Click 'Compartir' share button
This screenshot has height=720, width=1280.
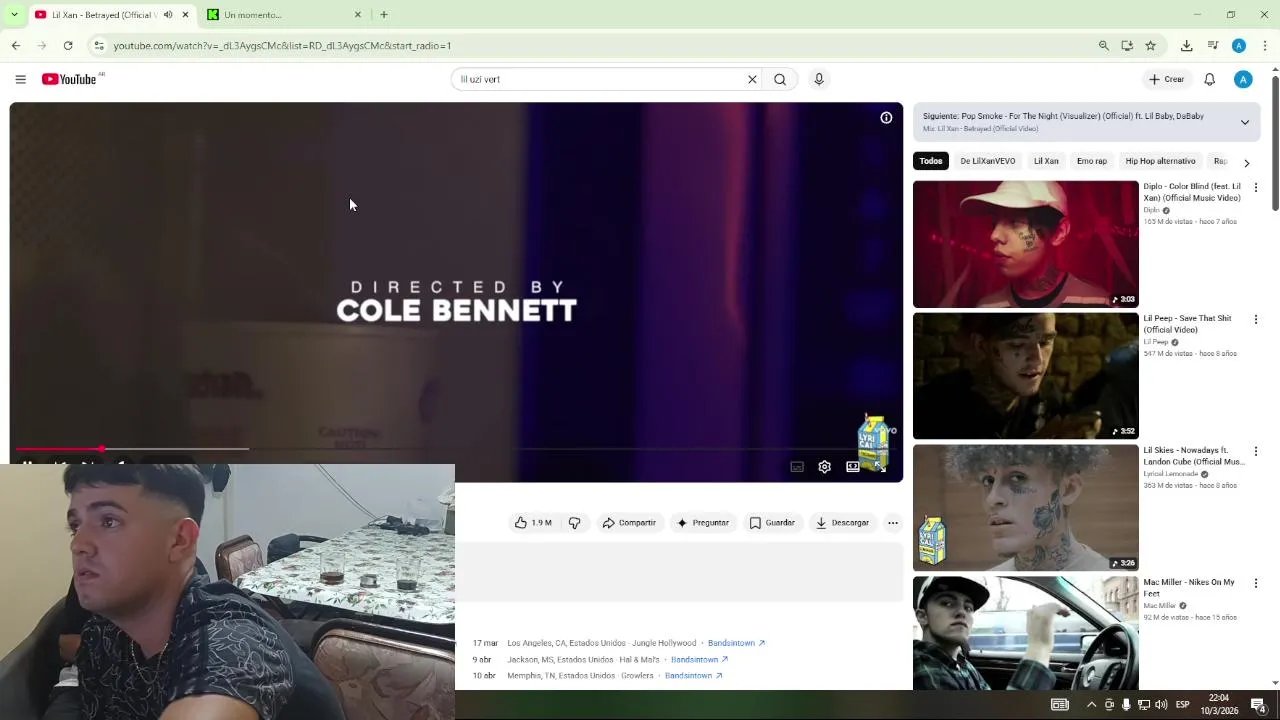coord(629,523)
